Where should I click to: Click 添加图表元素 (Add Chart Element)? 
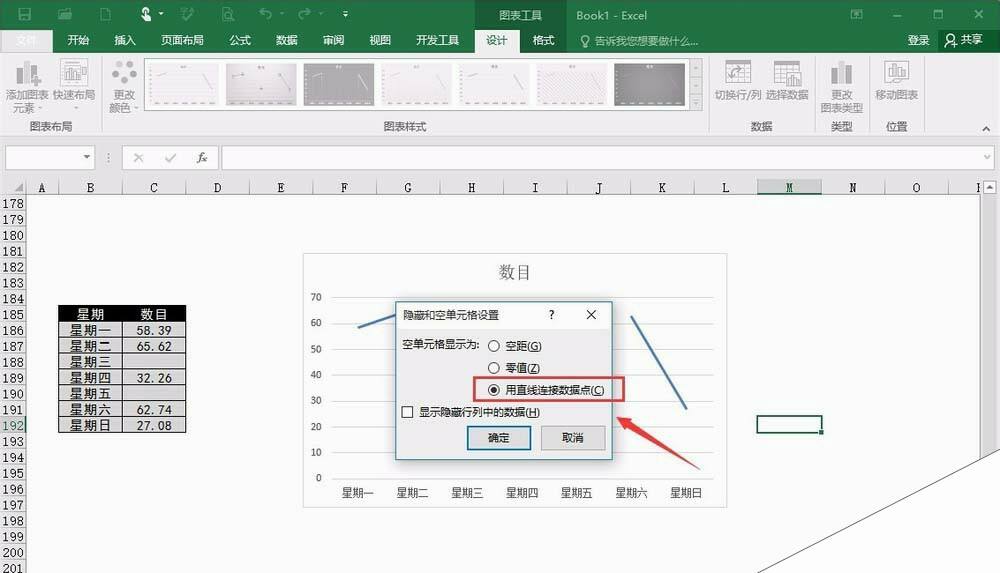[27, 87]
